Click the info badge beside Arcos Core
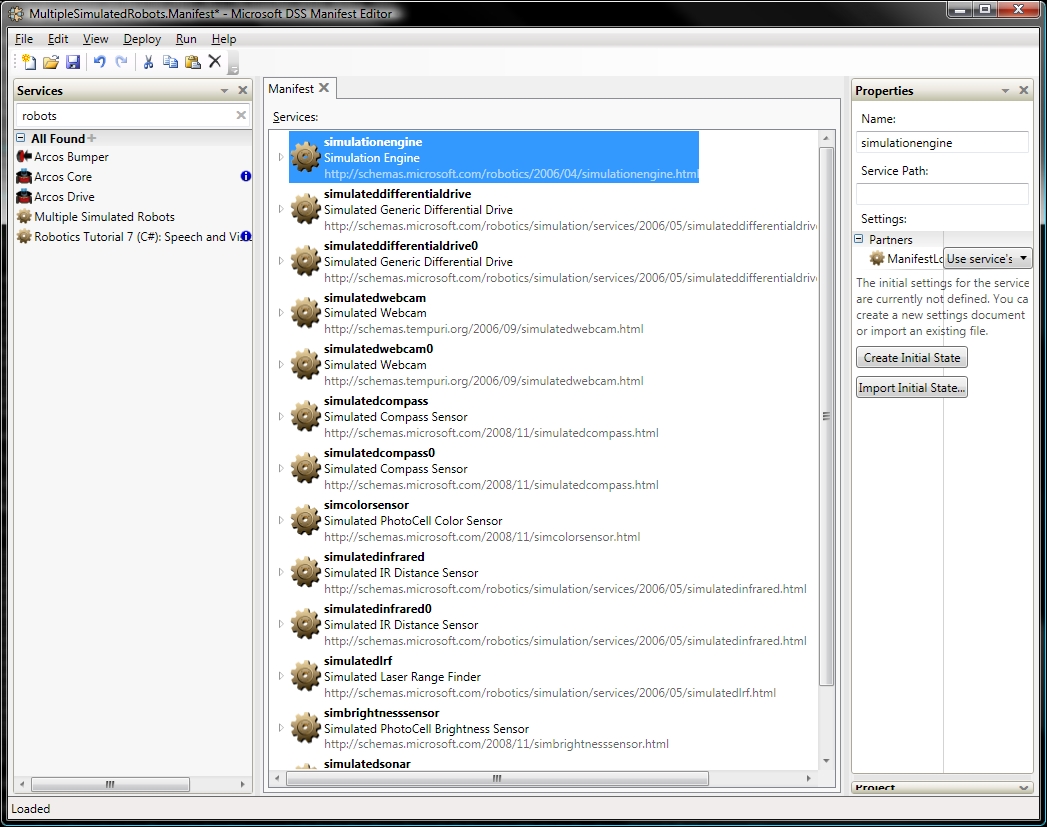Viewport: 1047px width, 827px height. [x=246, y=176]
